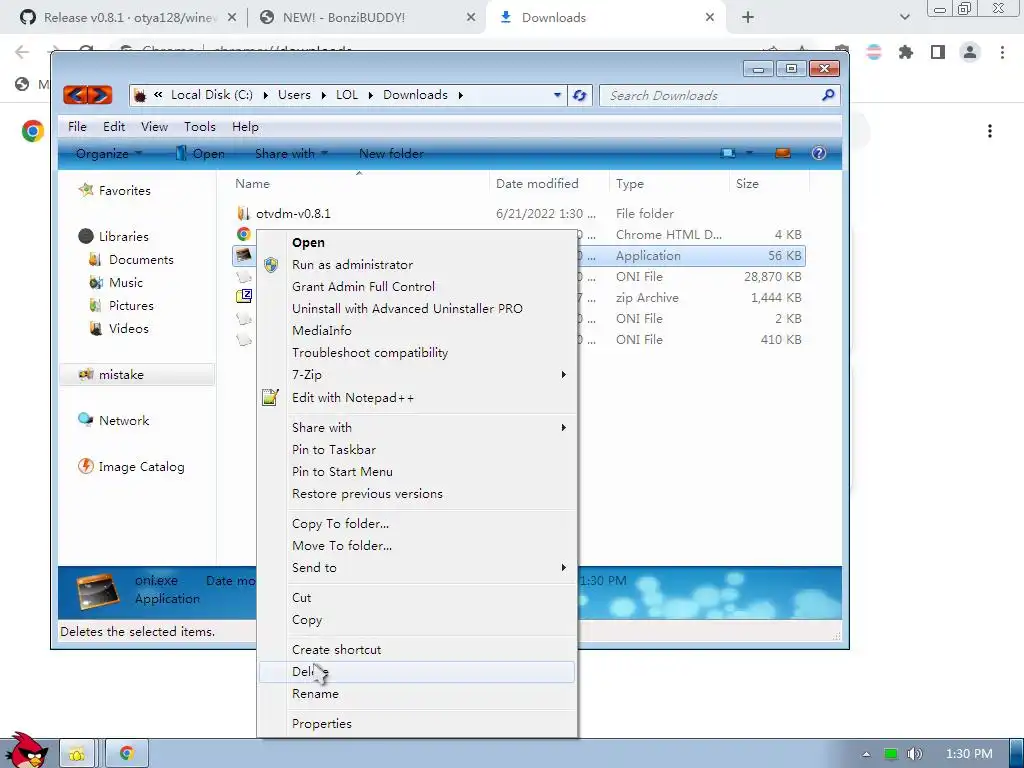The width and height of the screenshot is (1024, 768).
Task: Select Copy from context menu
Action: point(417,620)
